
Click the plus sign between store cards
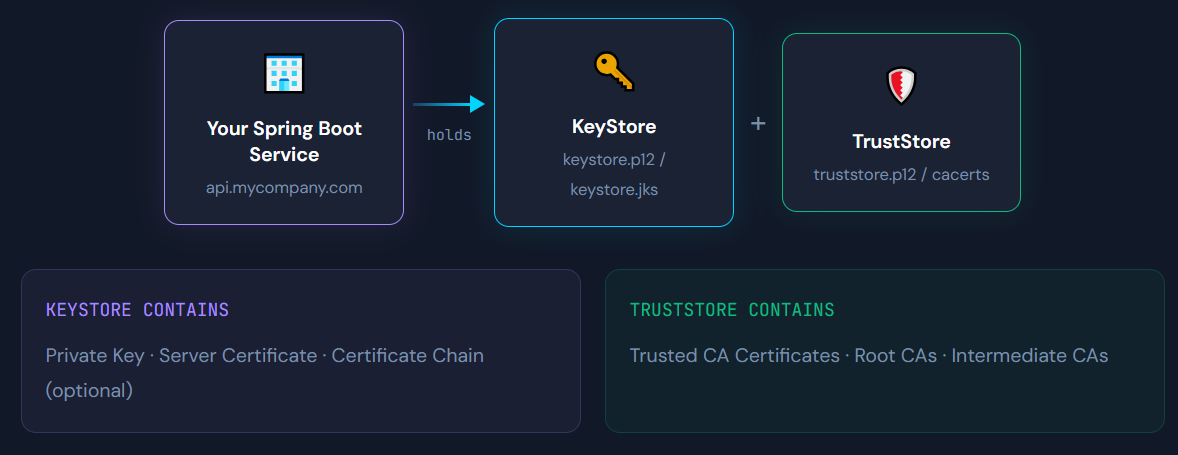758,124
